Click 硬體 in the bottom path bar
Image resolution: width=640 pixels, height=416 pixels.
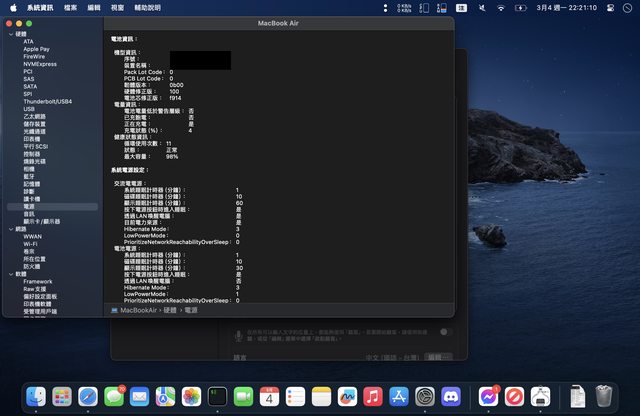point(170,310)
